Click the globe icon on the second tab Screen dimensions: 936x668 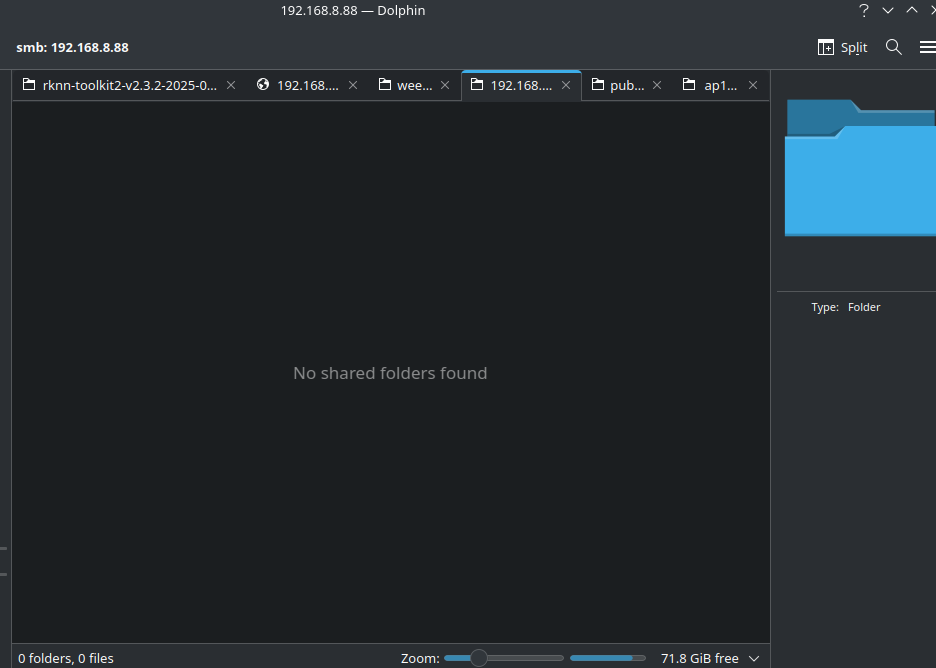[x=263, y=84]
